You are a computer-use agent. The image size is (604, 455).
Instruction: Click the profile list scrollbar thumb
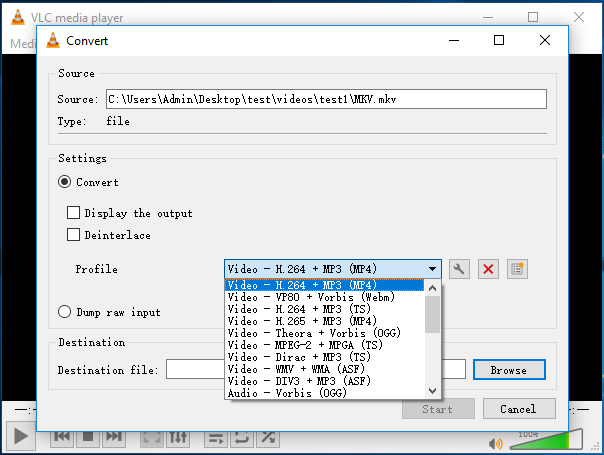coord(432,314)
